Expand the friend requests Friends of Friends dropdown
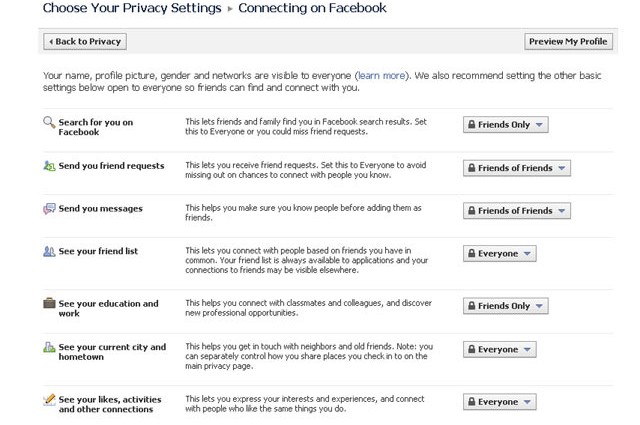Viewport: 640px width, 425px height. 516,168
